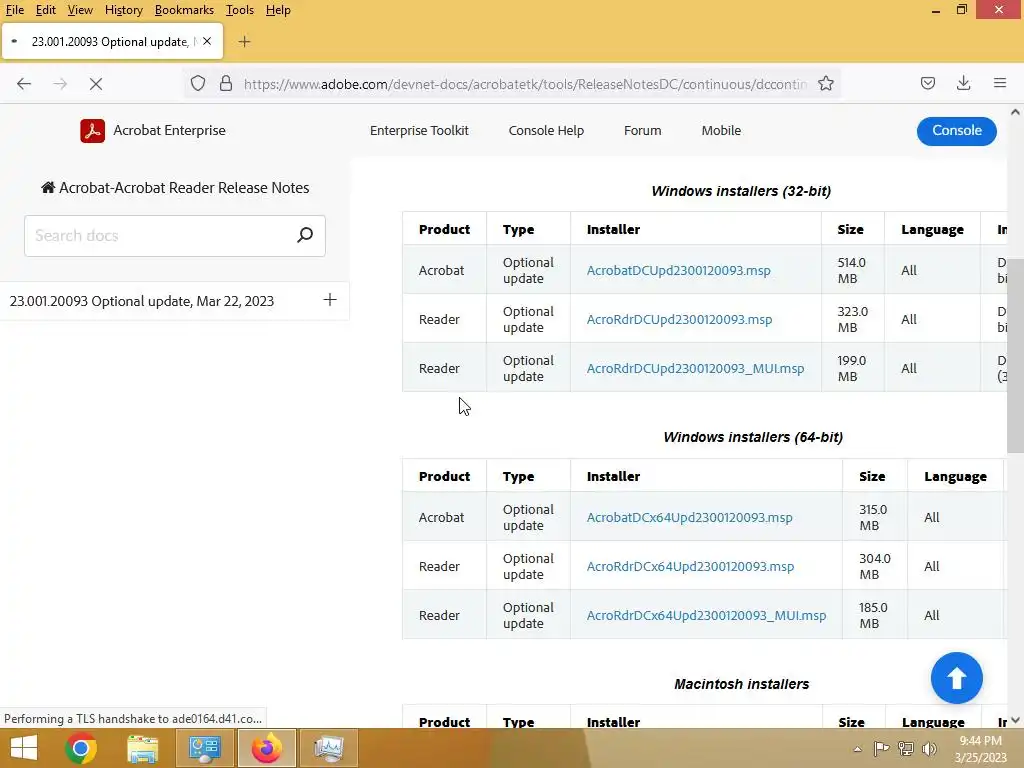The image size is (1024, 768).
Task: Submit search with the magnifier icon
Action: (x=305, y=235)
